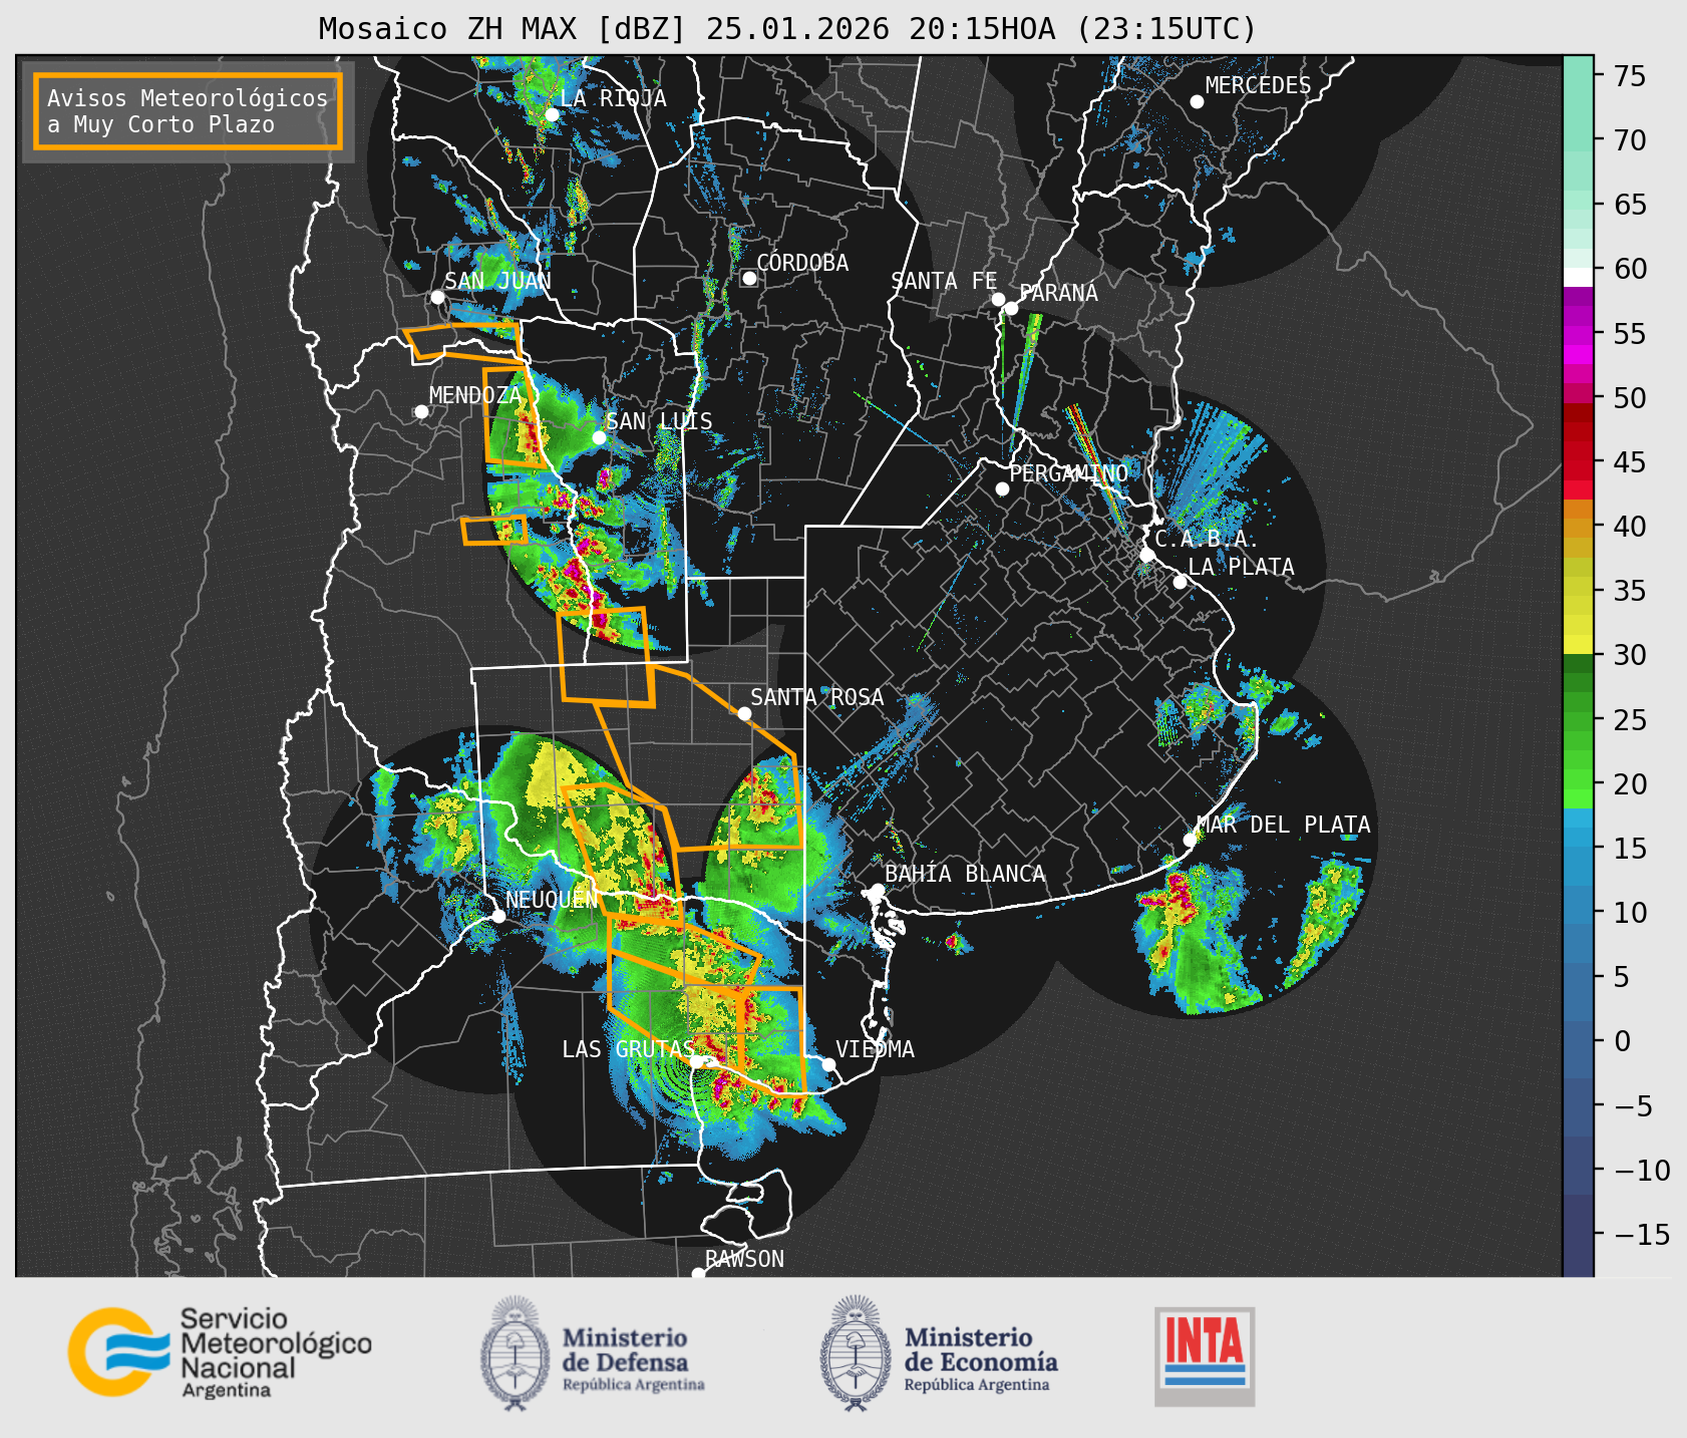Image resolution: width=1687 pixels, height=1438 pixels.
Task: Click the 60 dBZ white band on color scale
Action: [x=1578, y=276]
